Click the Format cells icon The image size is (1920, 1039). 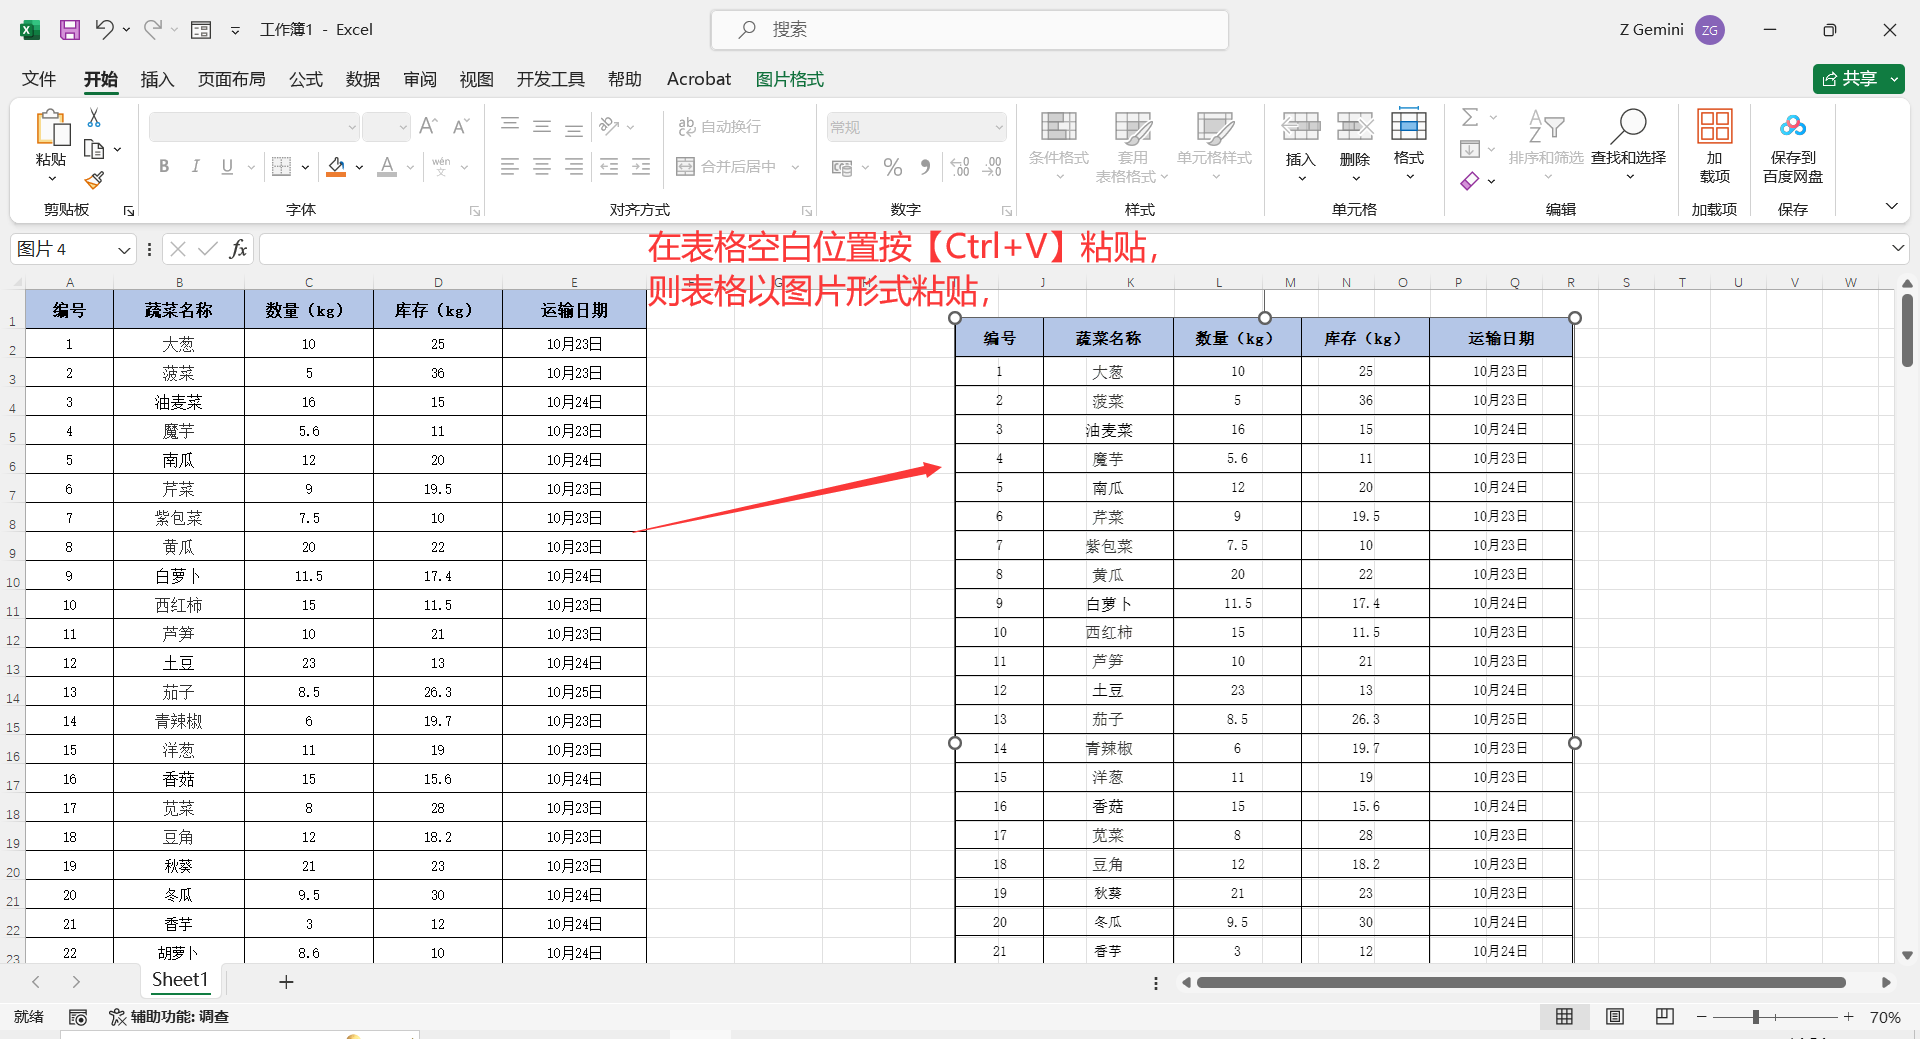pyautogui.click(x=1409, y=124)
